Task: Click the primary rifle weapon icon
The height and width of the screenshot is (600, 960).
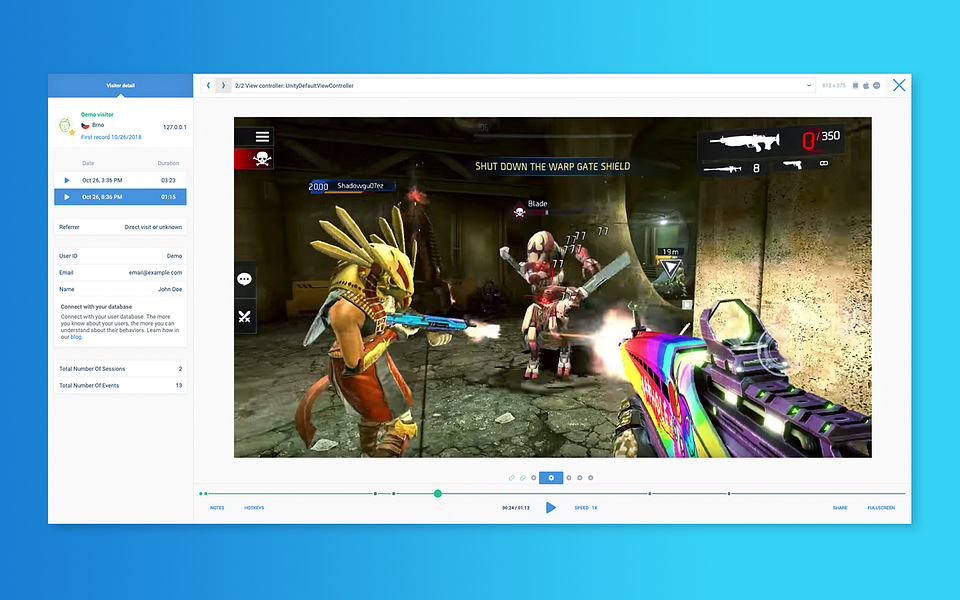Action: [x=745, y=141]
